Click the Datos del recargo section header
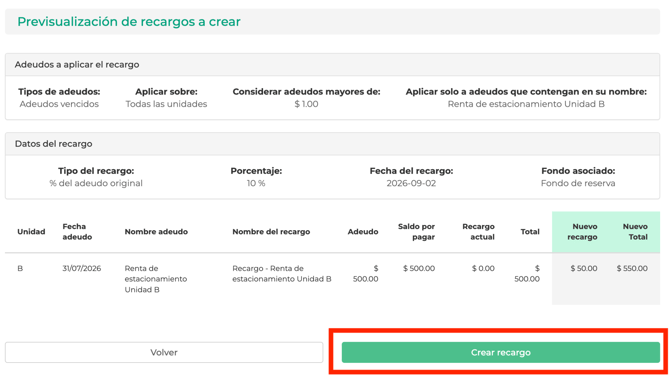This screenshot has width=670, height=391. [53, 144]
